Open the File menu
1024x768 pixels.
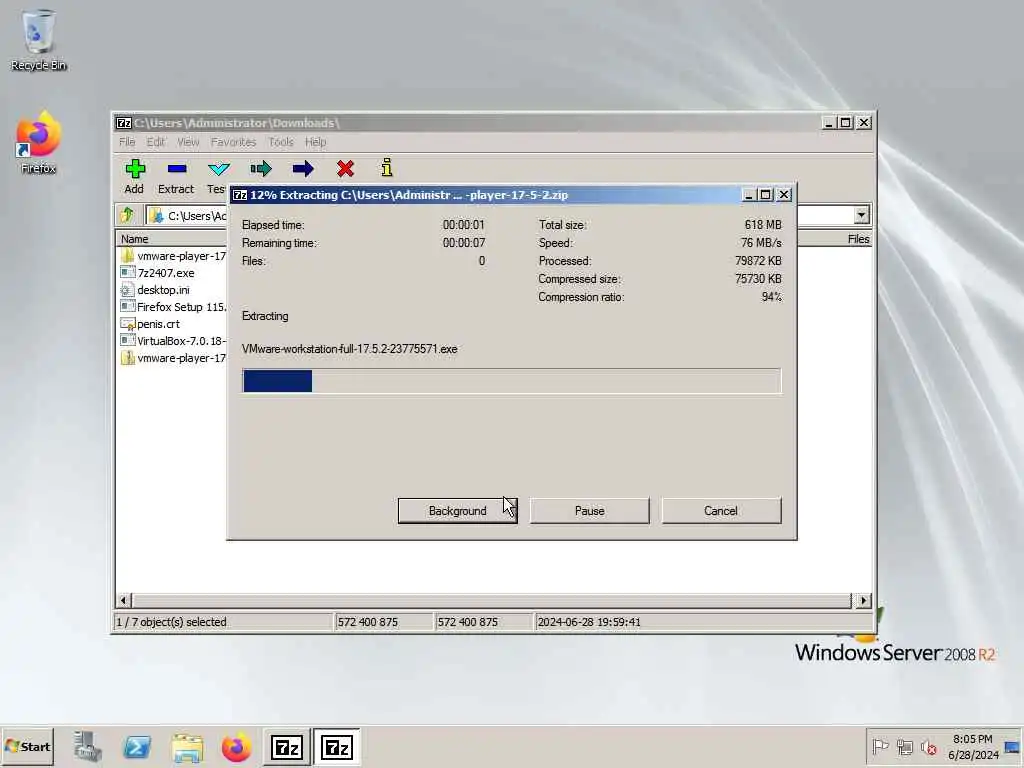[127, 142]
